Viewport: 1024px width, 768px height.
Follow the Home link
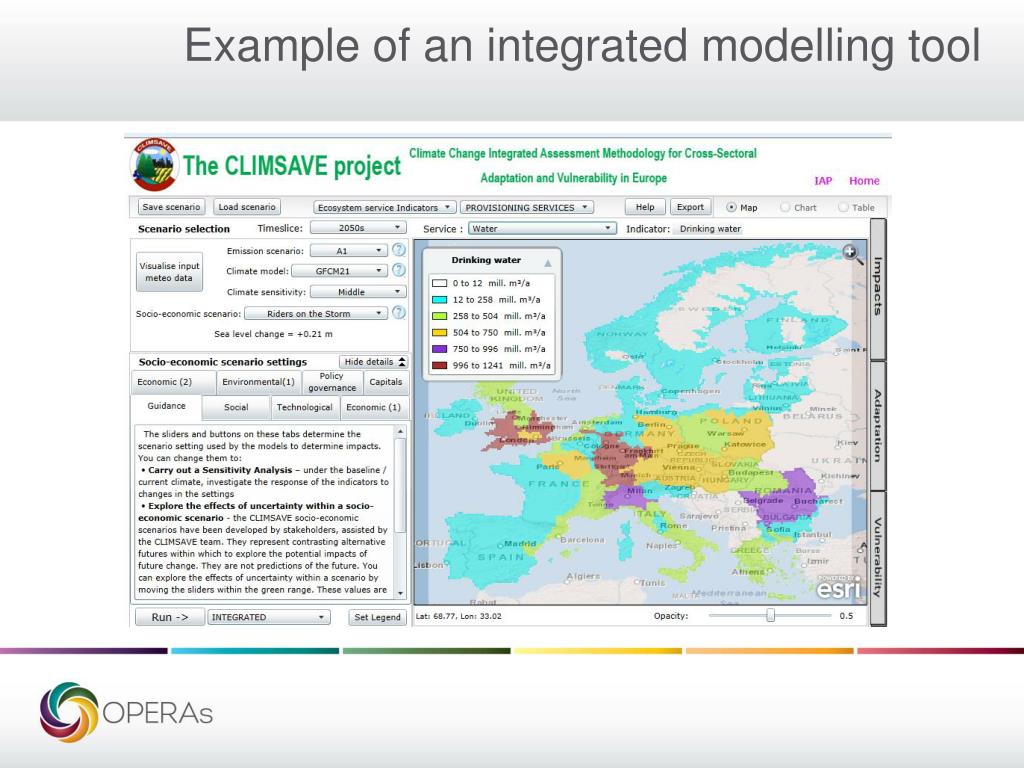[x=864, y=181]
